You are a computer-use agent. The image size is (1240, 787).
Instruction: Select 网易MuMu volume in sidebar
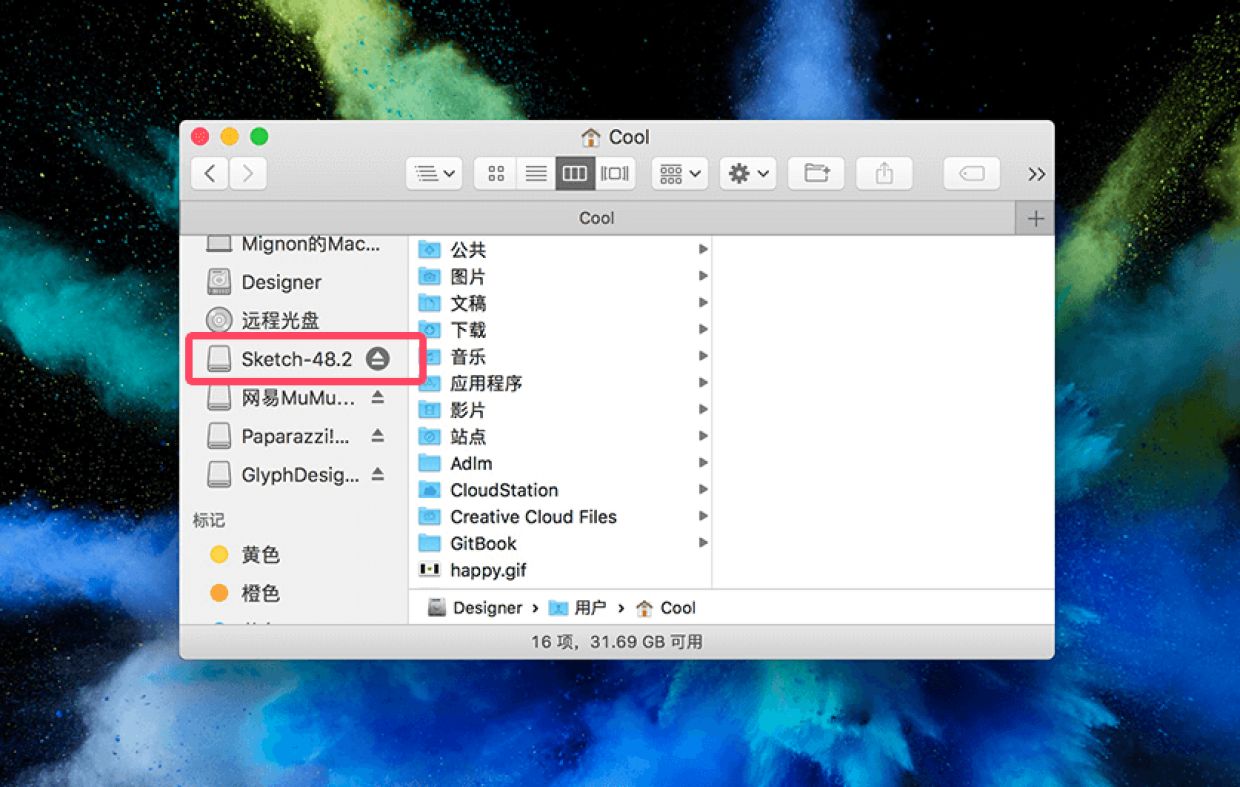coord(293,398)
